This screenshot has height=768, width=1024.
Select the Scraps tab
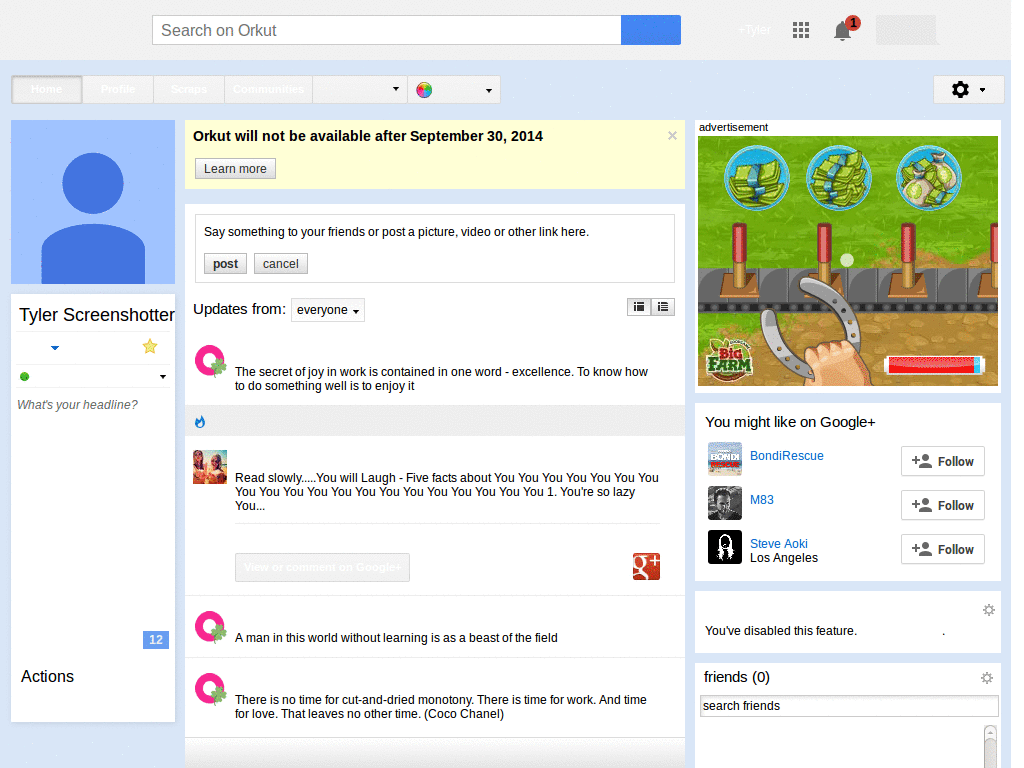pyautogui.click(x=189, y=89)
